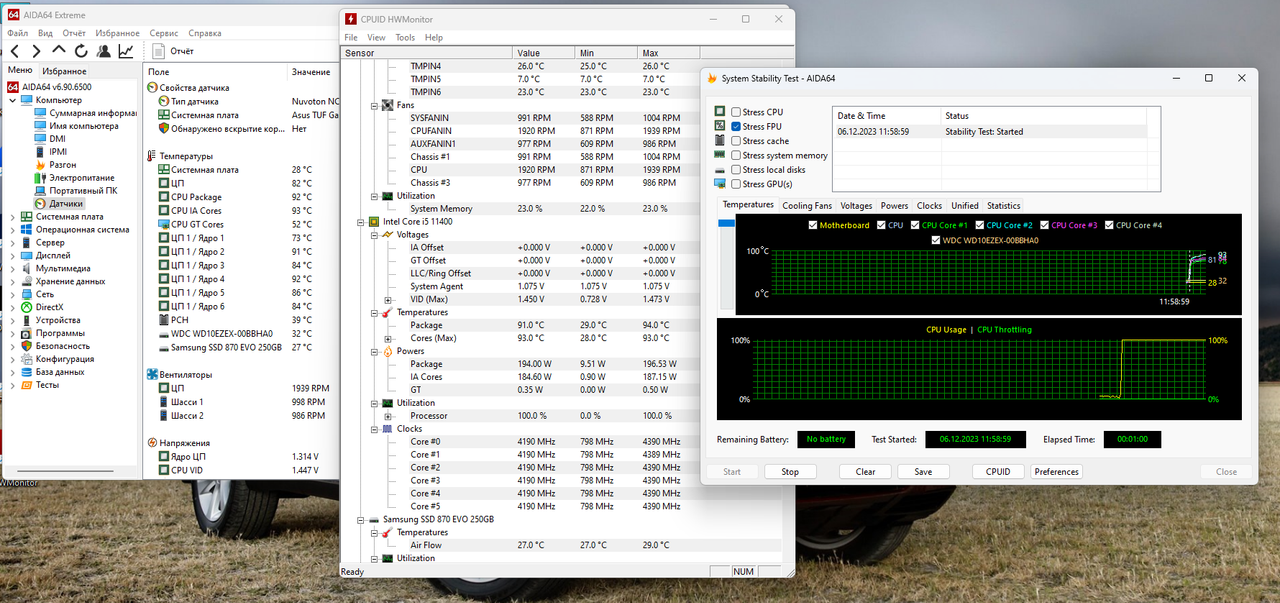
Task: Click Сеть network icon in tree
Action: click(x=27, y=294)
